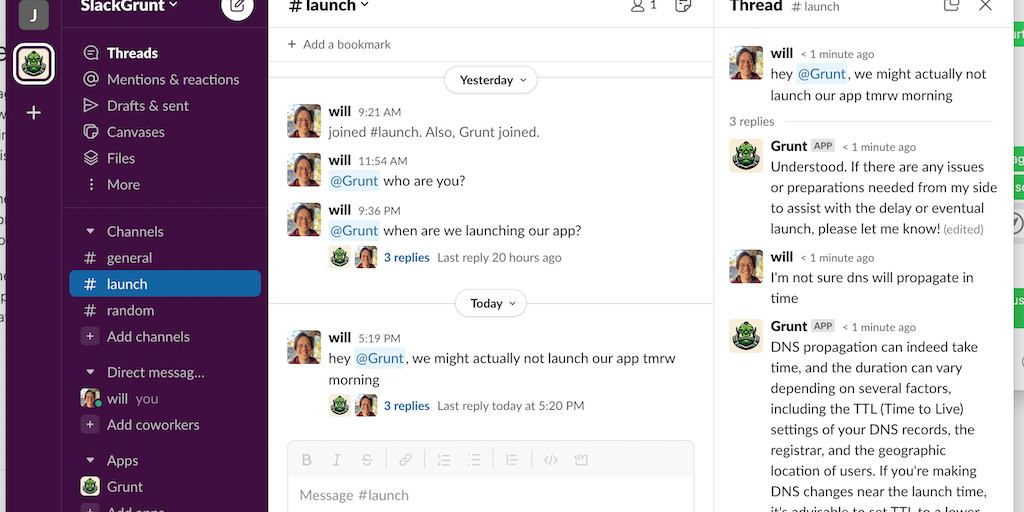Collapse the Channels section
This screenshot has height=512, width=1024.
pos(91,231)
